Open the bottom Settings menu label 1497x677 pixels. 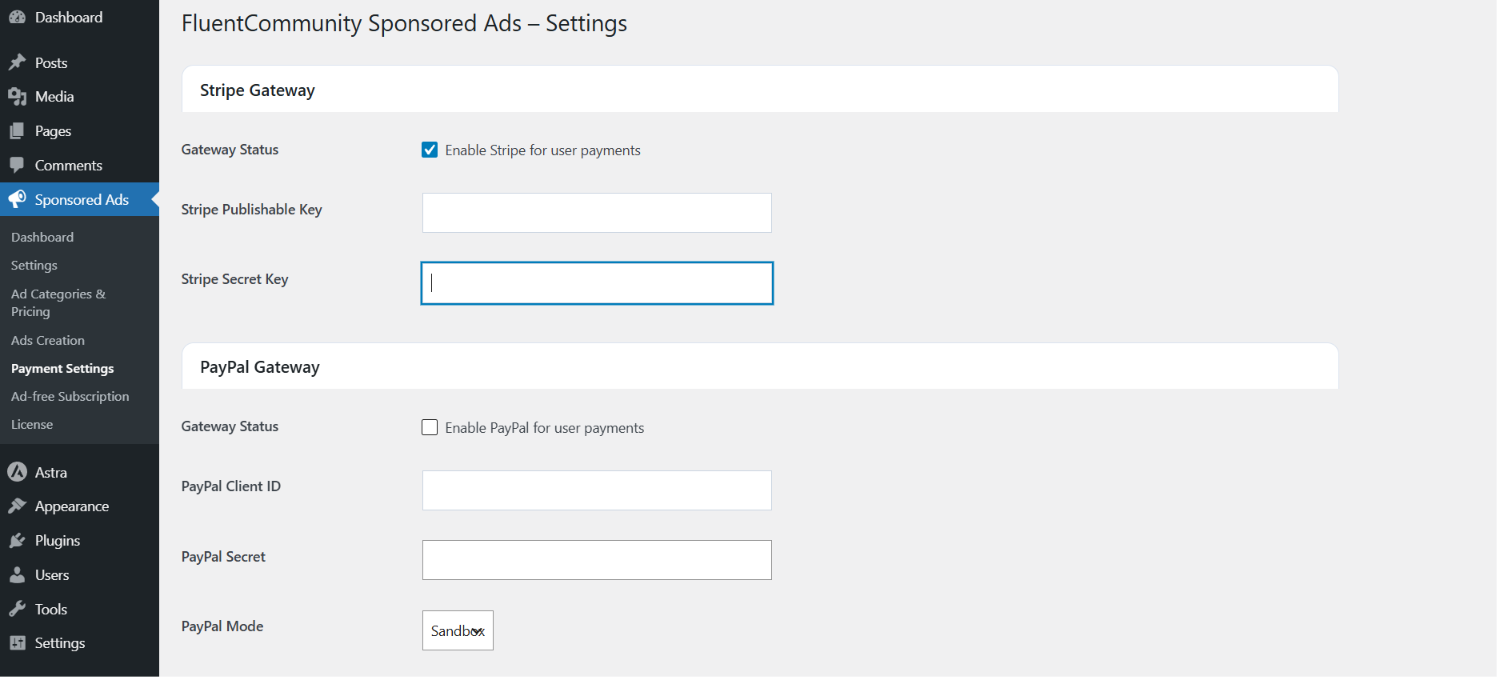pyautogui.click(x=60, y=643)
